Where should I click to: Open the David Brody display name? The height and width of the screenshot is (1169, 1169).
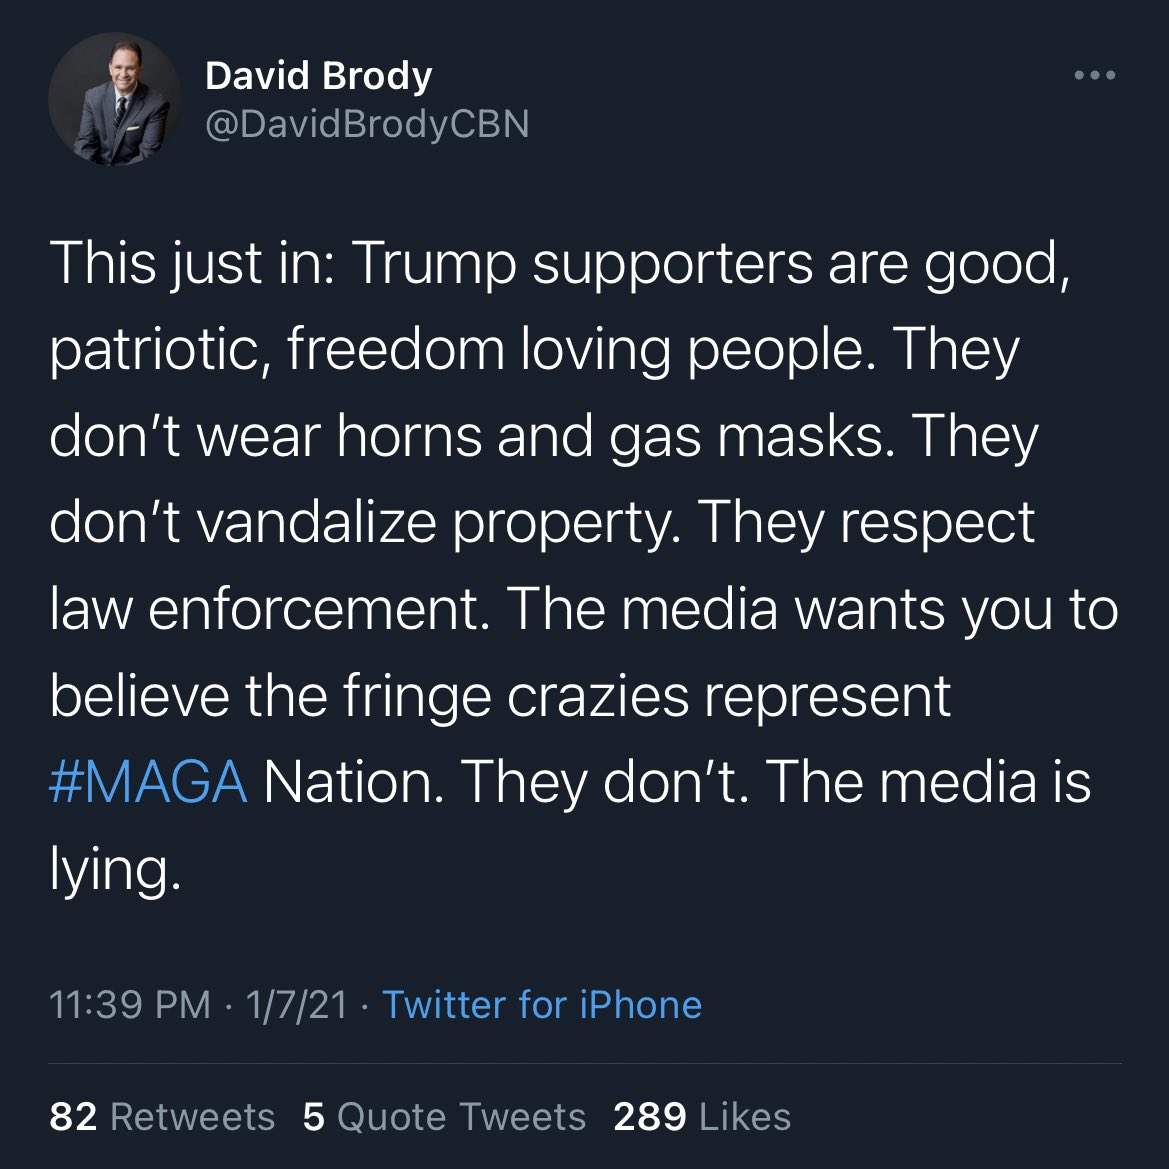(319, 76)
